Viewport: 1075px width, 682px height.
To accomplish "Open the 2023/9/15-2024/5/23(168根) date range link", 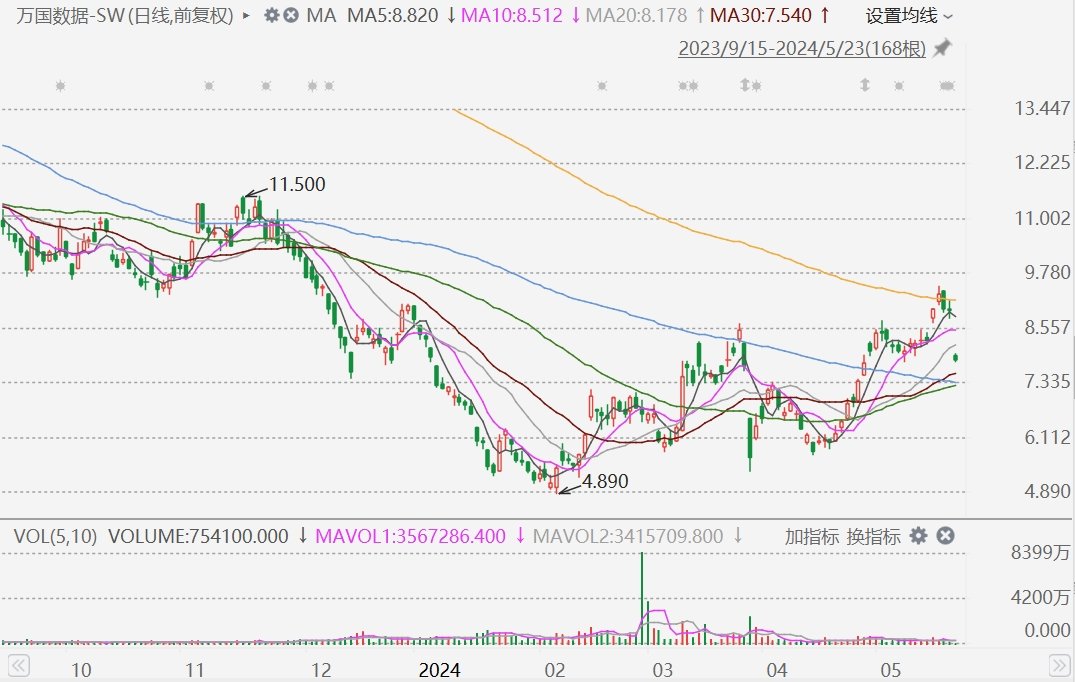I will pyautogui.click(x=802, y=49).
